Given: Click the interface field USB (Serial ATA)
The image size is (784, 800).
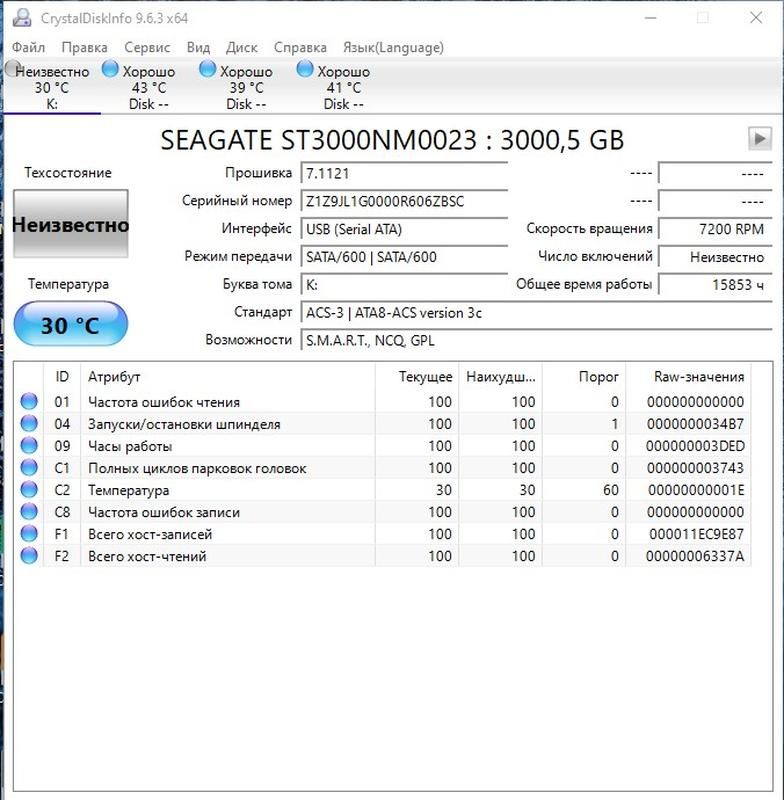Looking at the screenshot, I should [404, 229].
